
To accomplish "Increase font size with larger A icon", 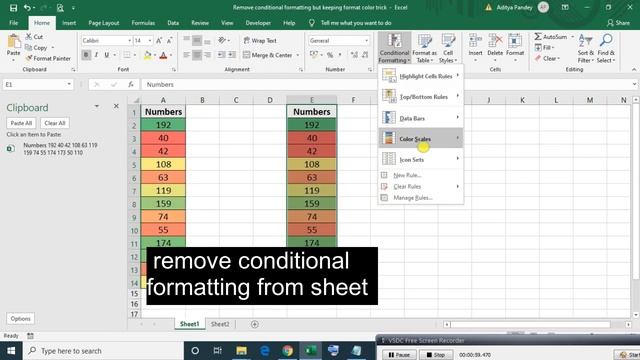I will [159, 40].
